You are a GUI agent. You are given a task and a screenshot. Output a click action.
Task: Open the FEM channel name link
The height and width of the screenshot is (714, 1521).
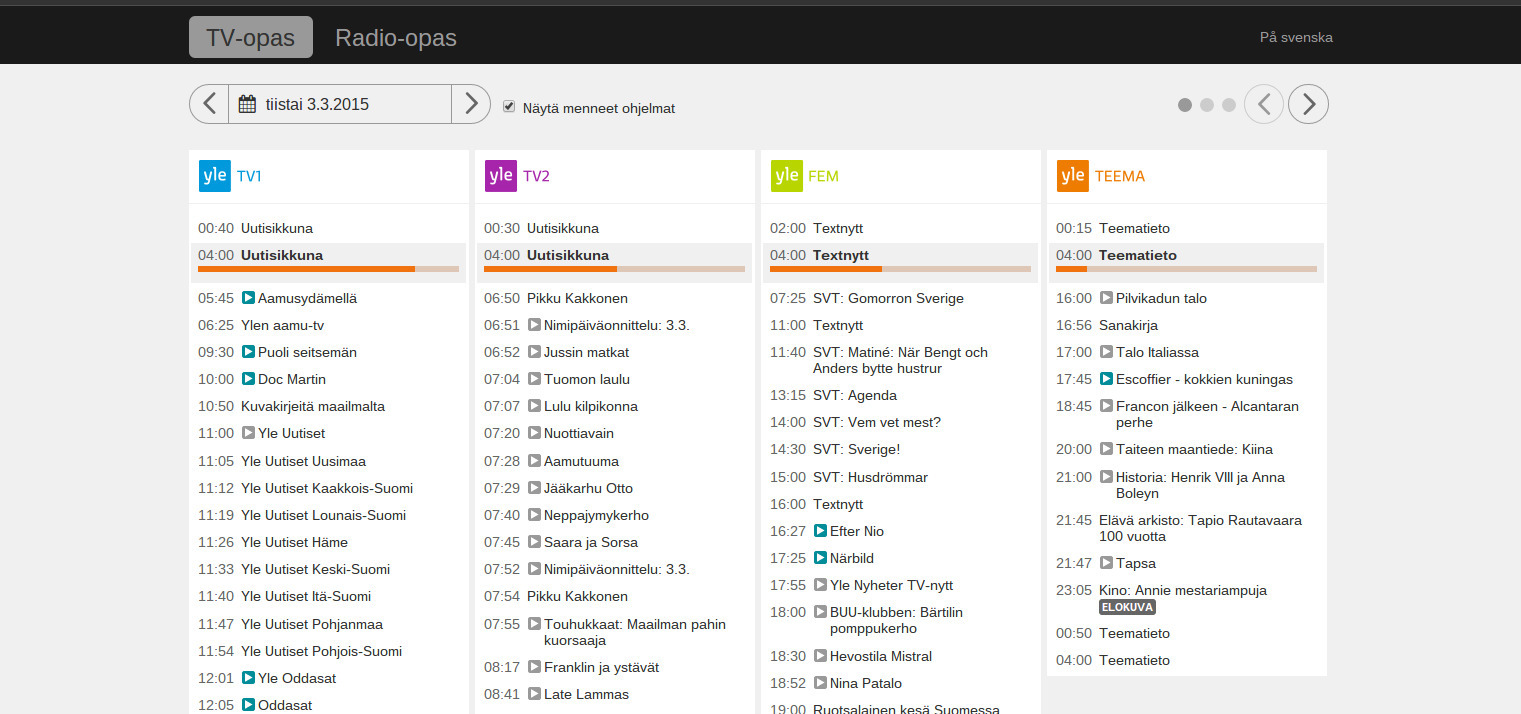[823, 176]
